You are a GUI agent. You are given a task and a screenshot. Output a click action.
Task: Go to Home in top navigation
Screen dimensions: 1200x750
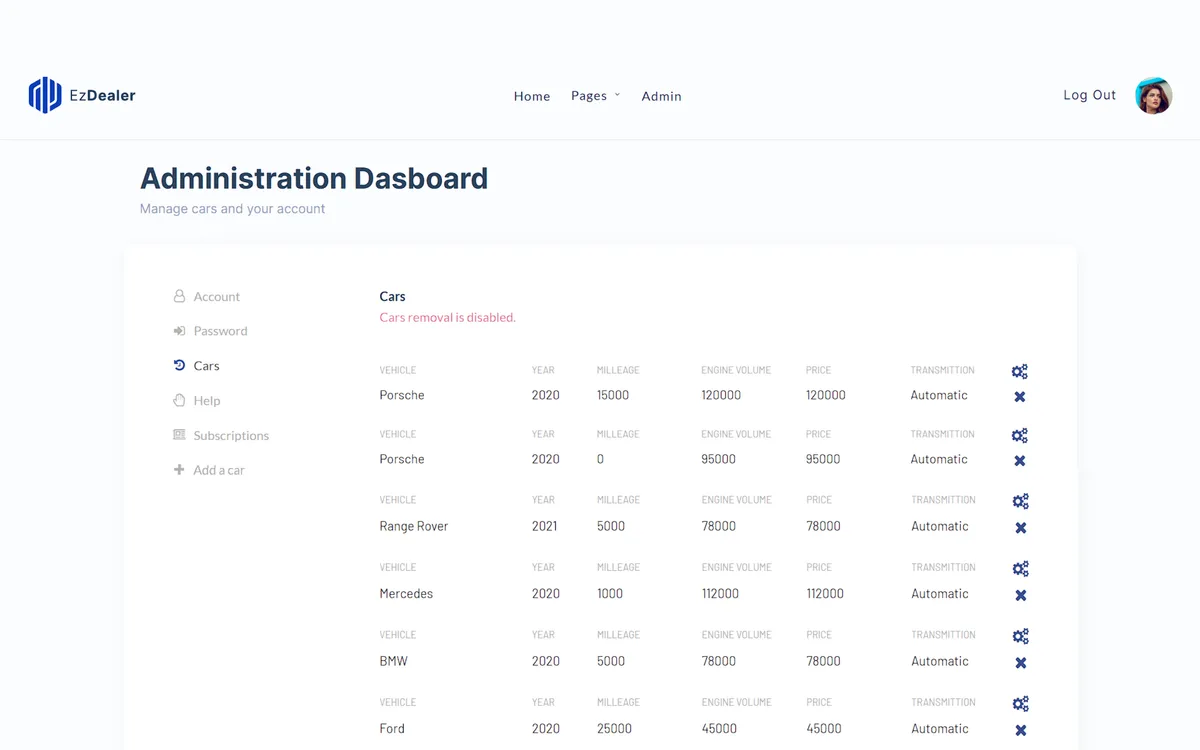tap(532, 96)
